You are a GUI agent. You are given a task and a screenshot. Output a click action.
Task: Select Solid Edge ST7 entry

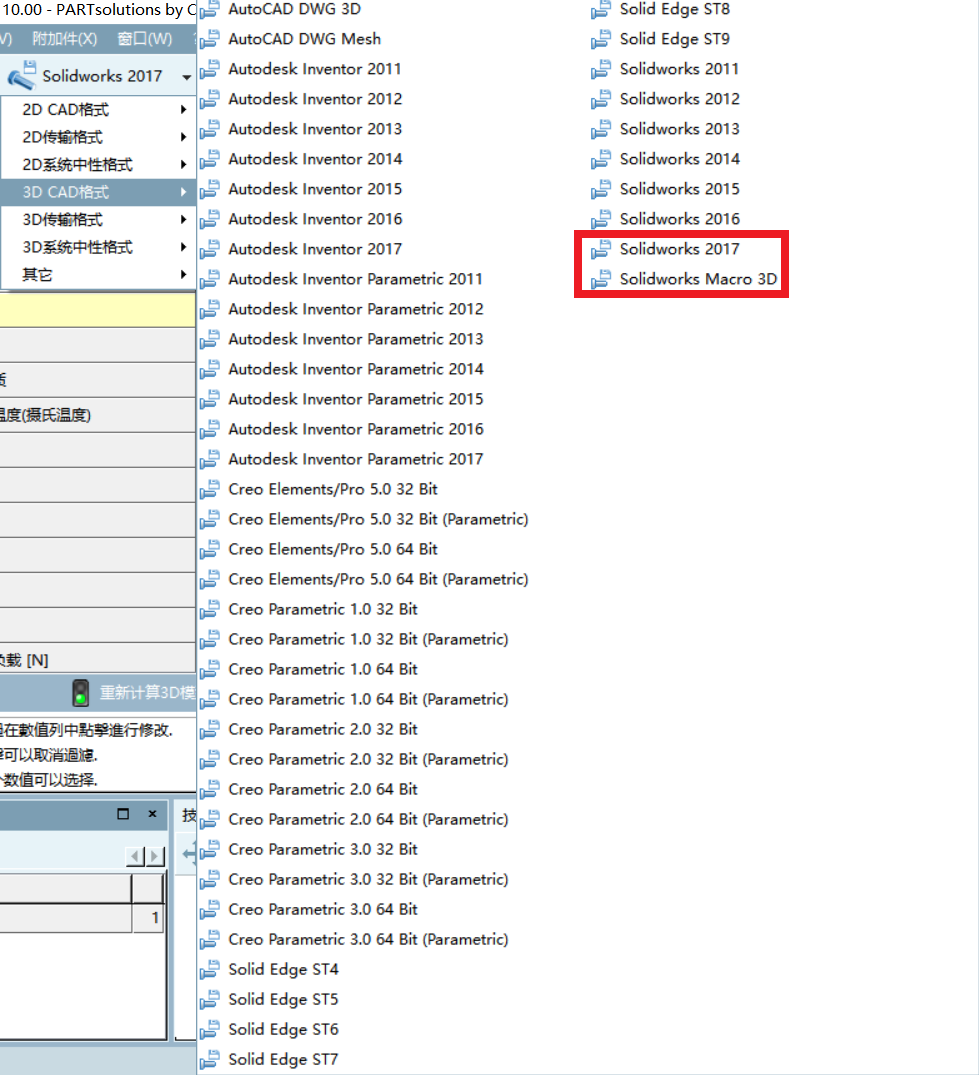click(x=282, y=1060)
